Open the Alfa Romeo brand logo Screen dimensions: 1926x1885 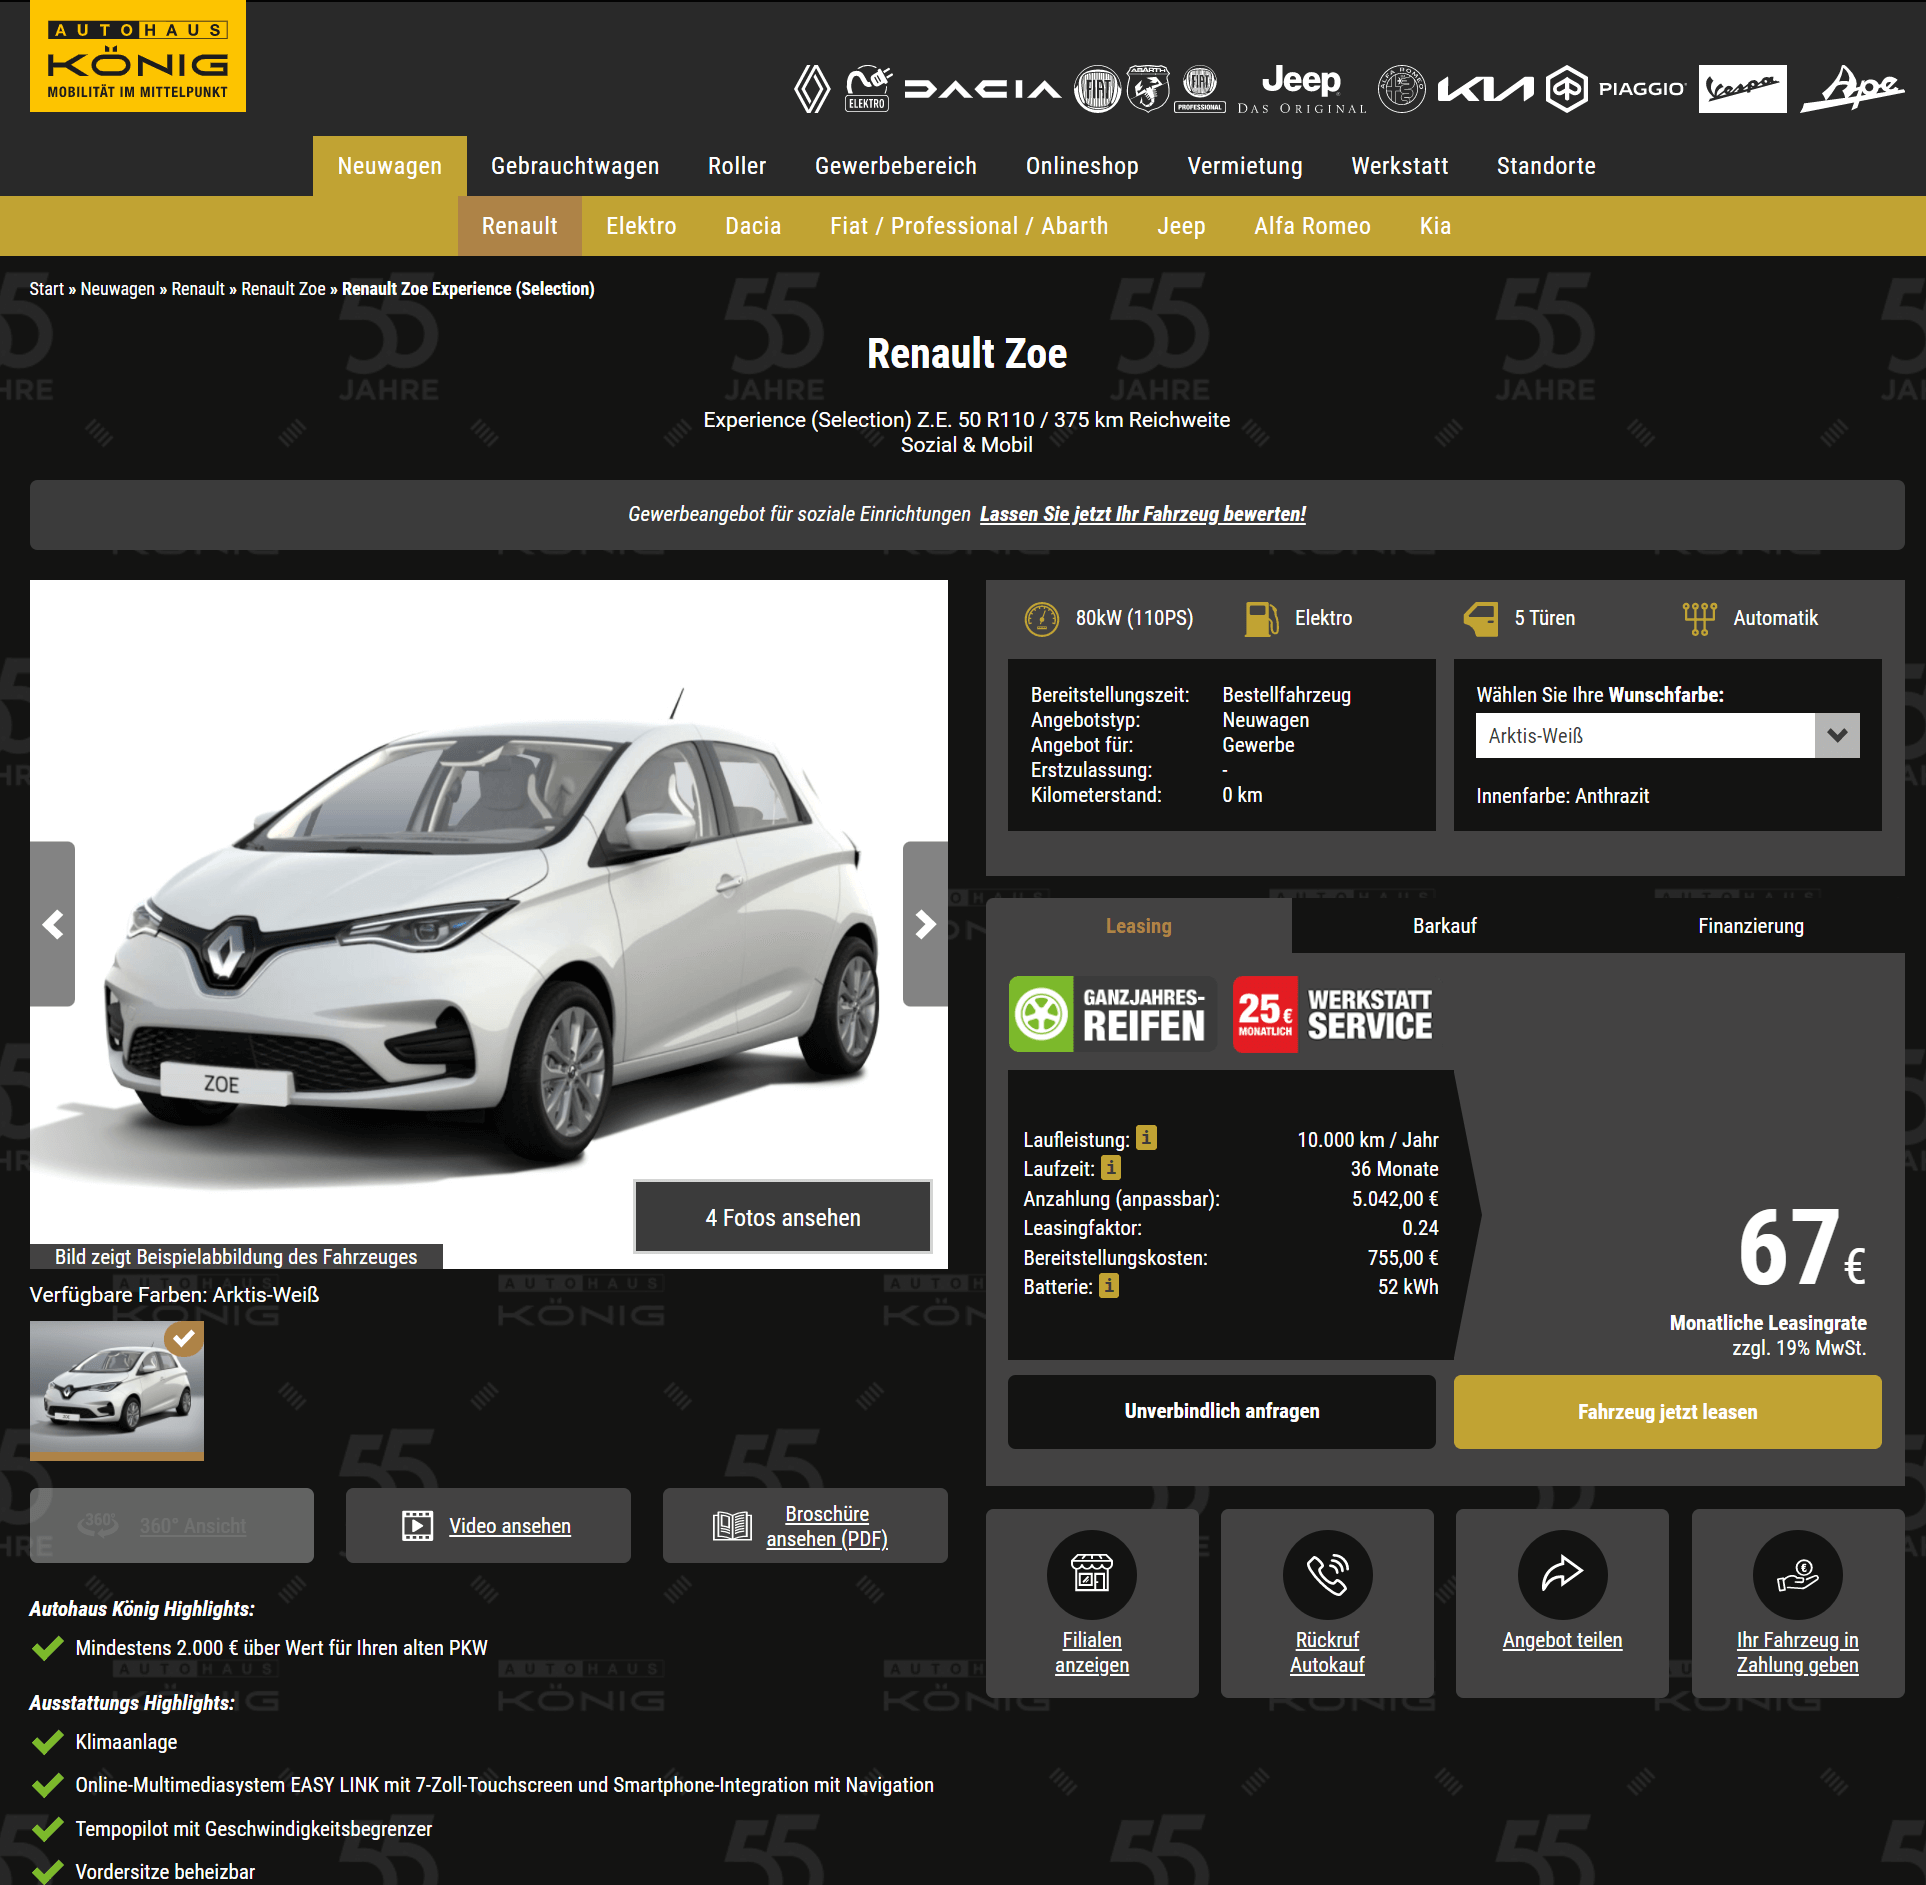(x=1402, y=89)
